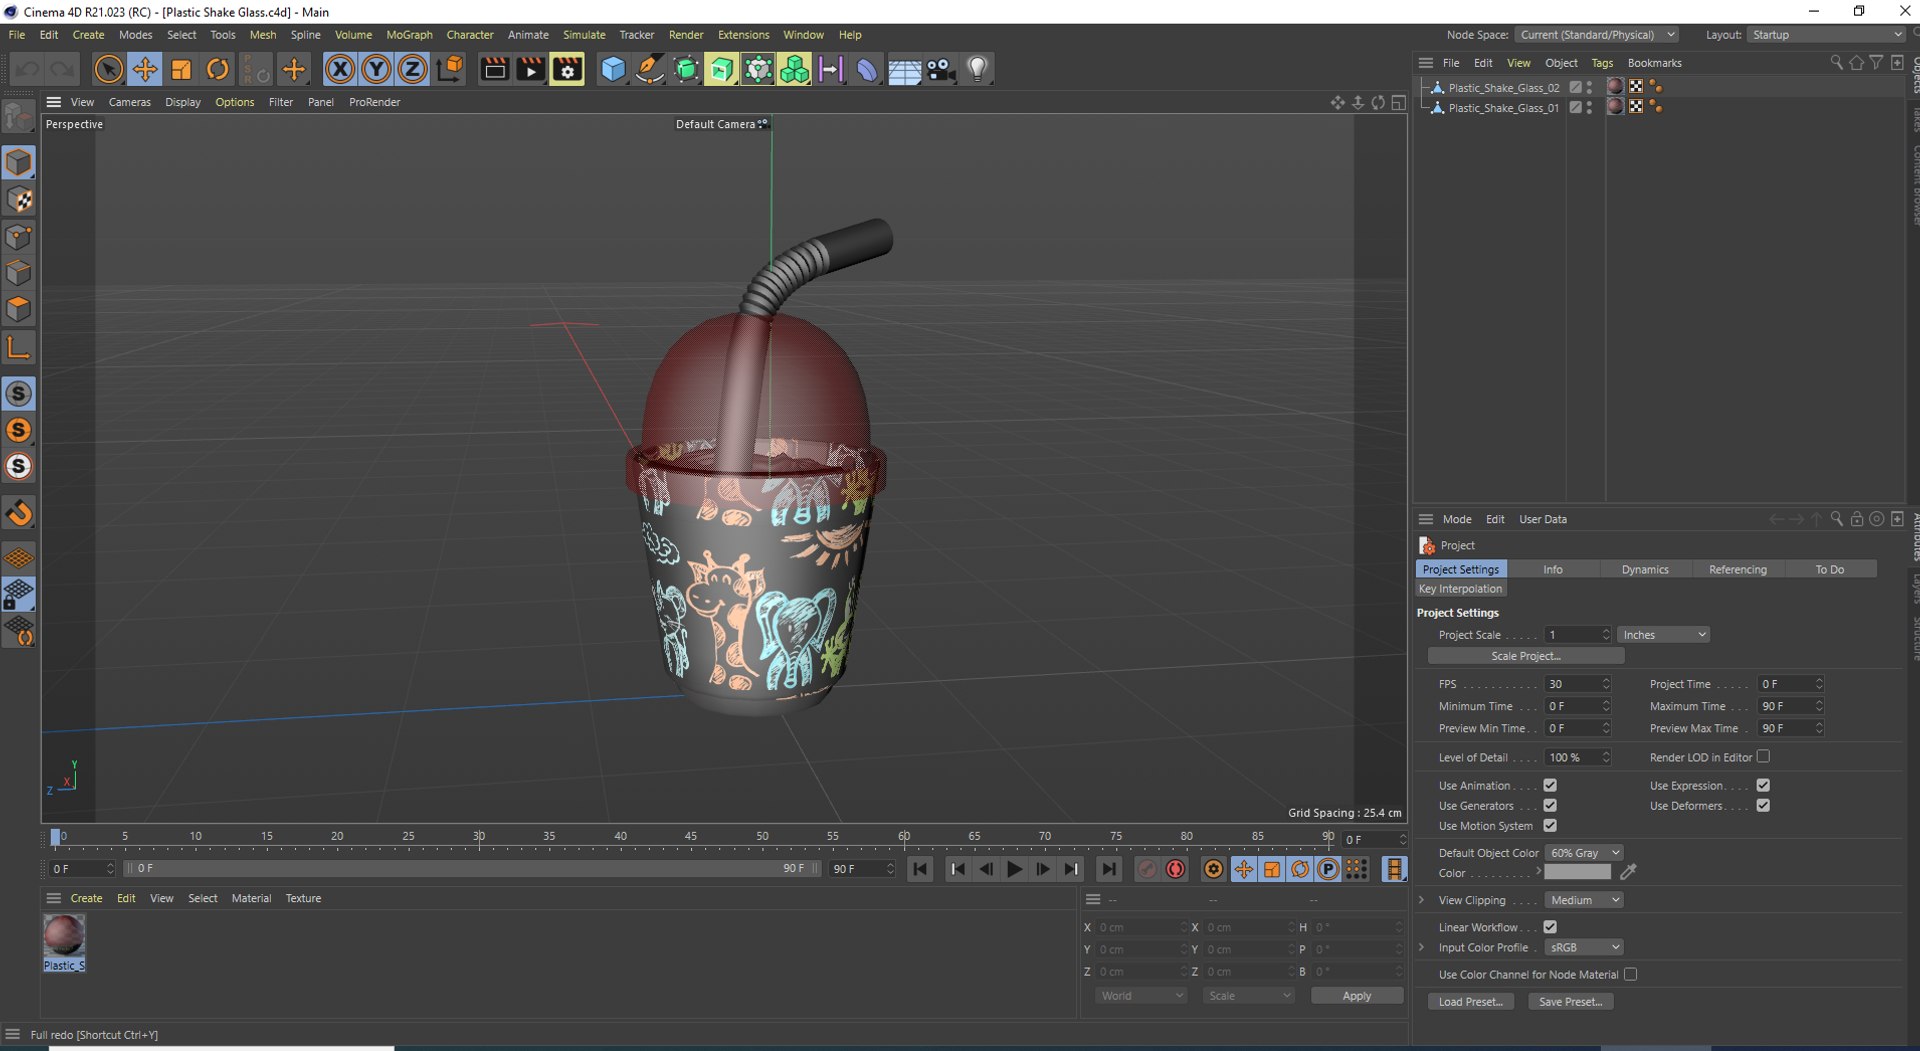The height and width of the screenshot is (1051, 1920).
Task: Open the Key Interpolation tab
Action: [x=1460, y=589]
